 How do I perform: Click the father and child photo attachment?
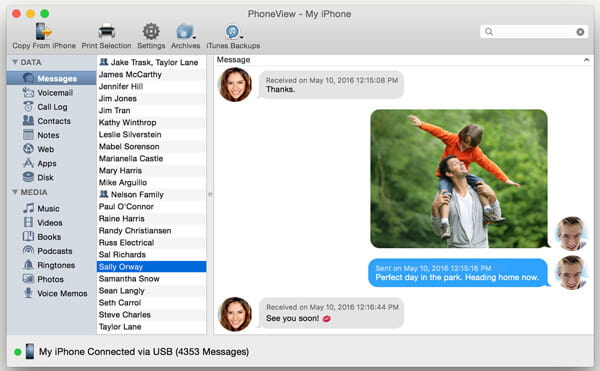click(x=459, y=179)
